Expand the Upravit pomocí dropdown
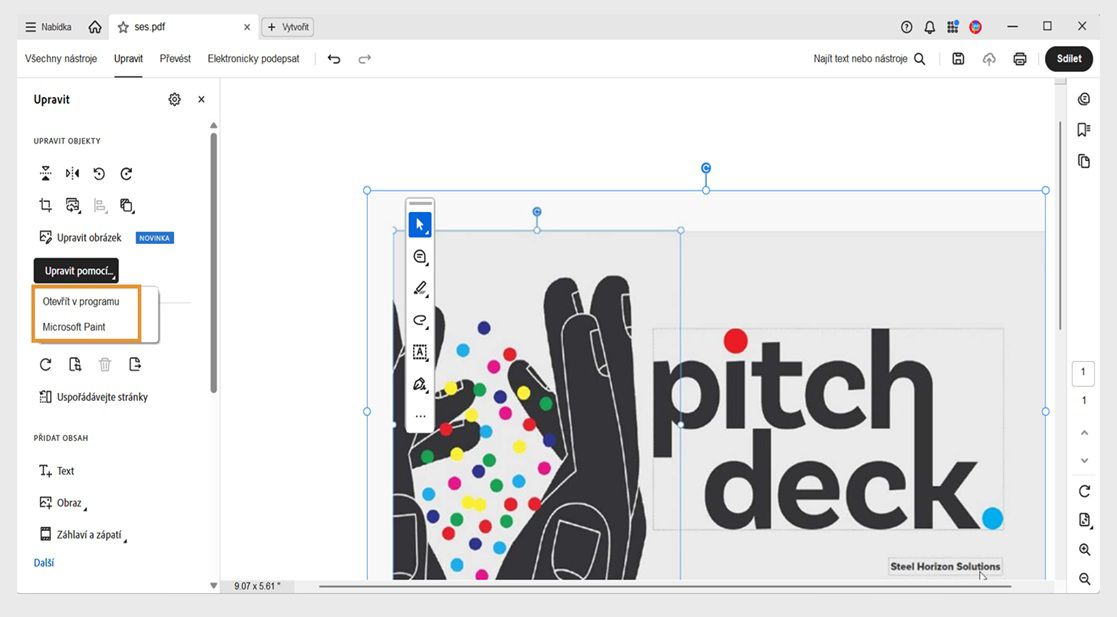1117x617 pixels. pyautogui.click(x=76, y=270)
